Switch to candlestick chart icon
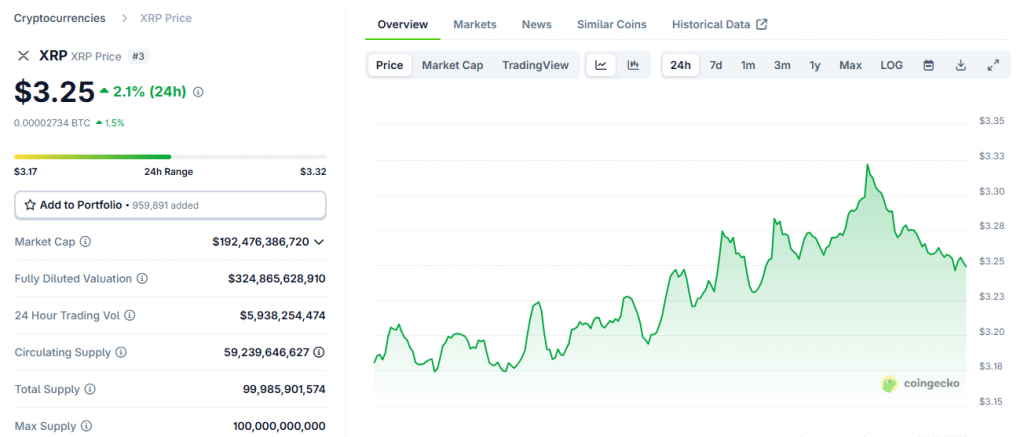The image size is (1024, 437). pos(633,65)
